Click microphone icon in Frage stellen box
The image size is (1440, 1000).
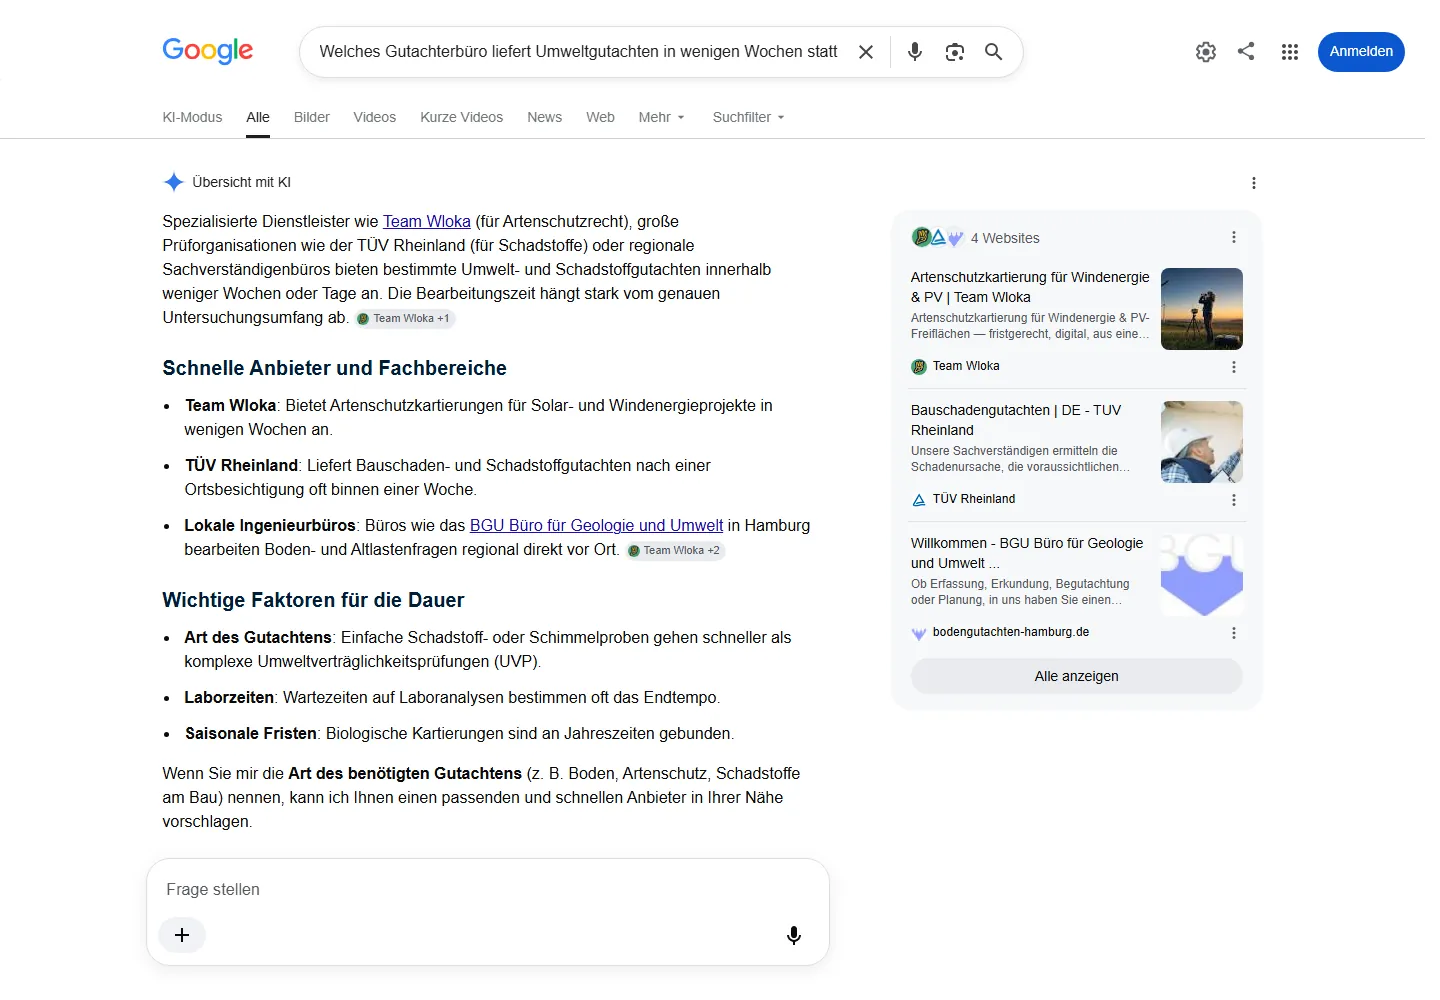[x=794, y=935]
